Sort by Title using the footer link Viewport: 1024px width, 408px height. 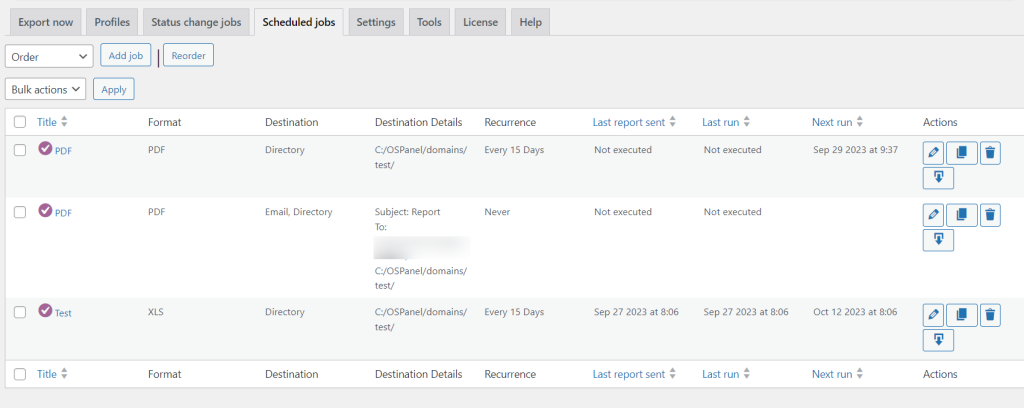click(52, 374)
